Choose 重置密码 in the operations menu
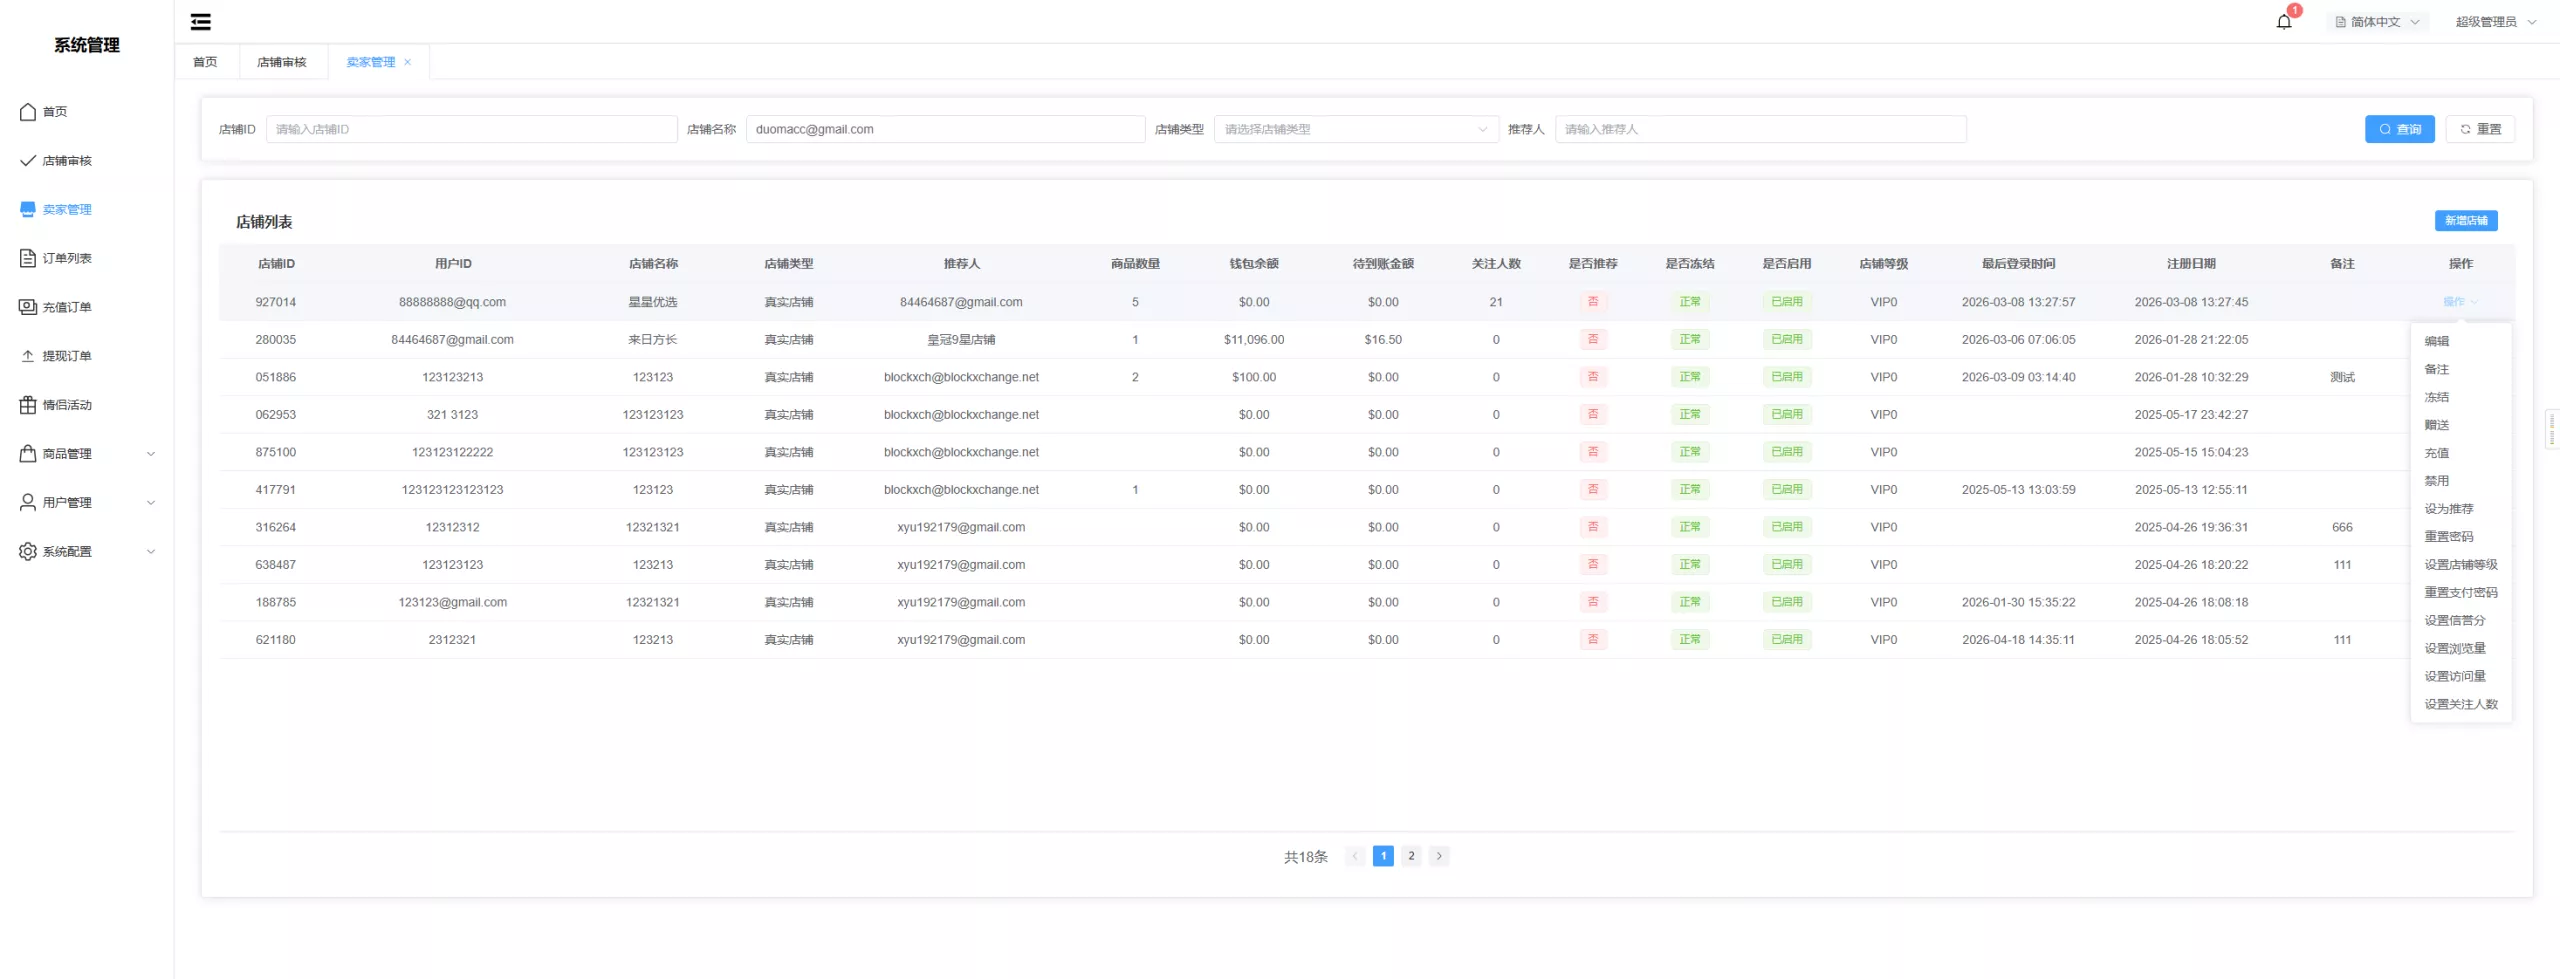2560x979 pixels. [2449, 537]
